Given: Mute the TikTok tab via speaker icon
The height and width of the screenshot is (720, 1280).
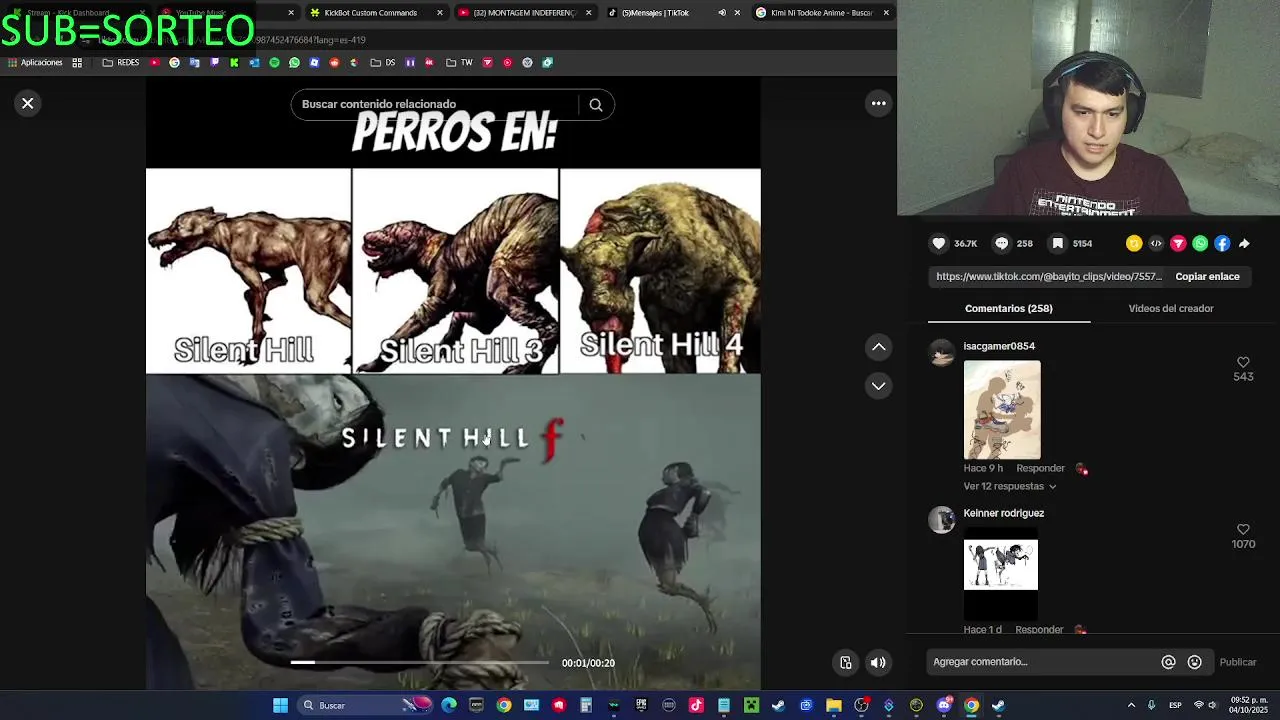Looking at the screenshot, I should pyautogui.click(x=722, y=13).
